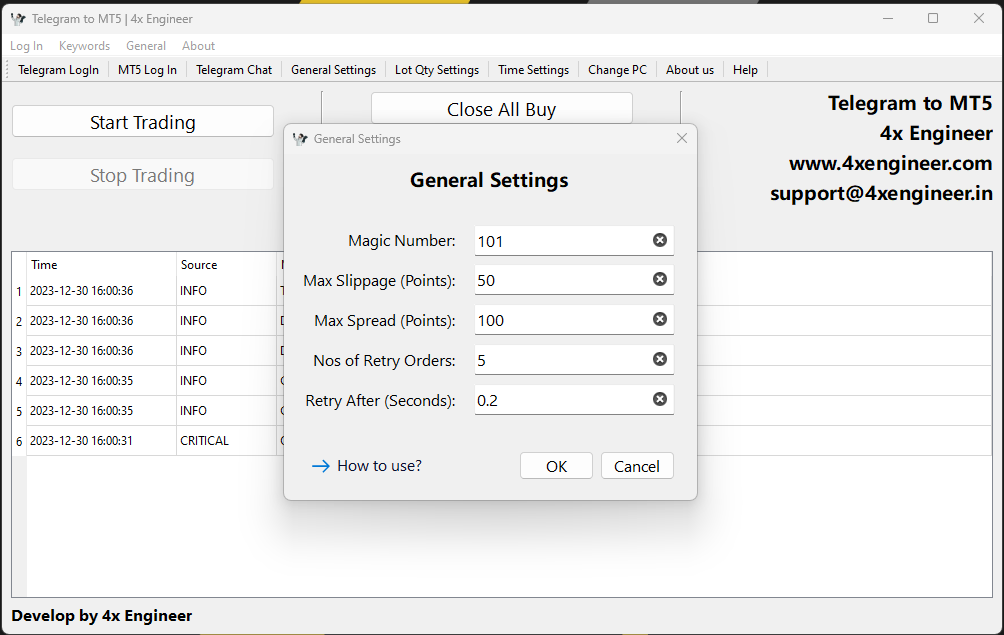The image size is (1004, 635).
Task: Open Telegram Chat settings
Action: point(234,70)
